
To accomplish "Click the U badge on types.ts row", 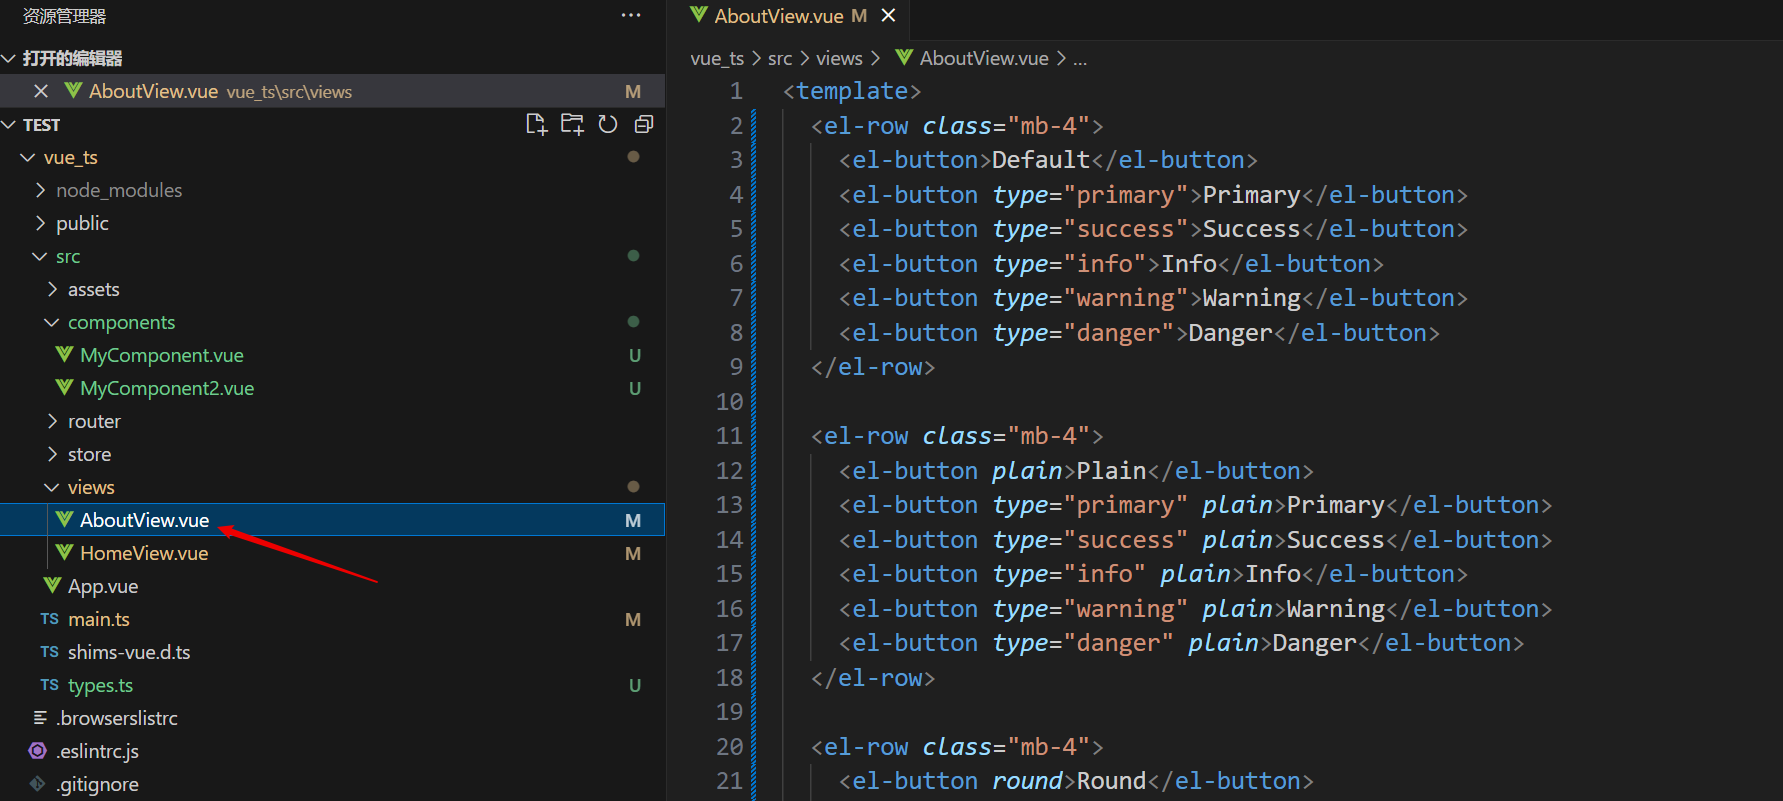I will click(635, 685).
